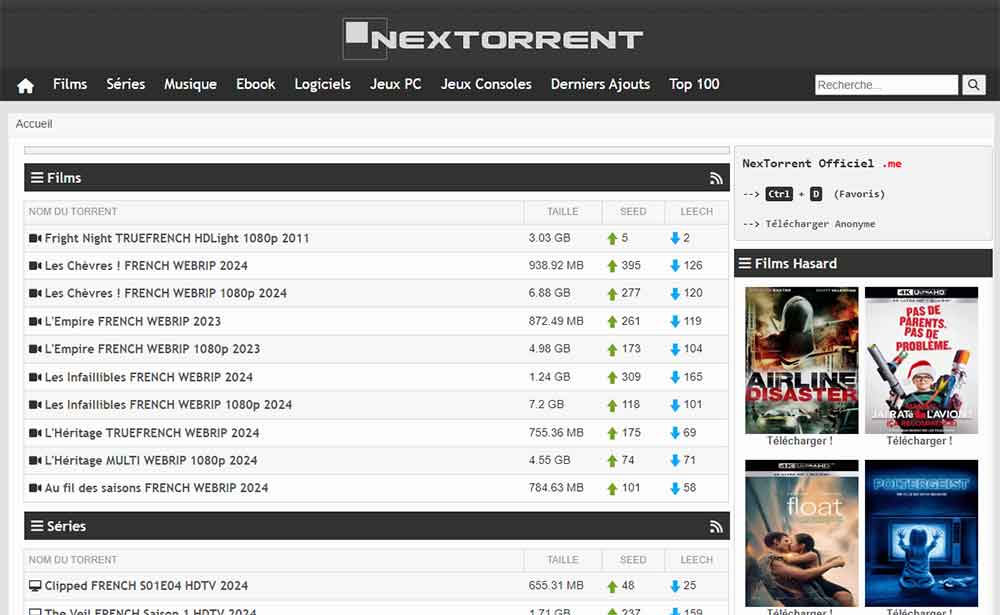Image resolution: width=1000 pixels, height=615 pixels.
Task: Click the hamburger icon on the Films Hasard header
Action: 744,263
